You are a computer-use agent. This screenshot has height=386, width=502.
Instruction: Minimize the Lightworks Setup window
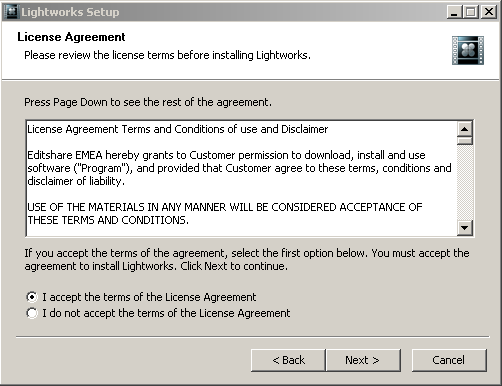[454, 12]
